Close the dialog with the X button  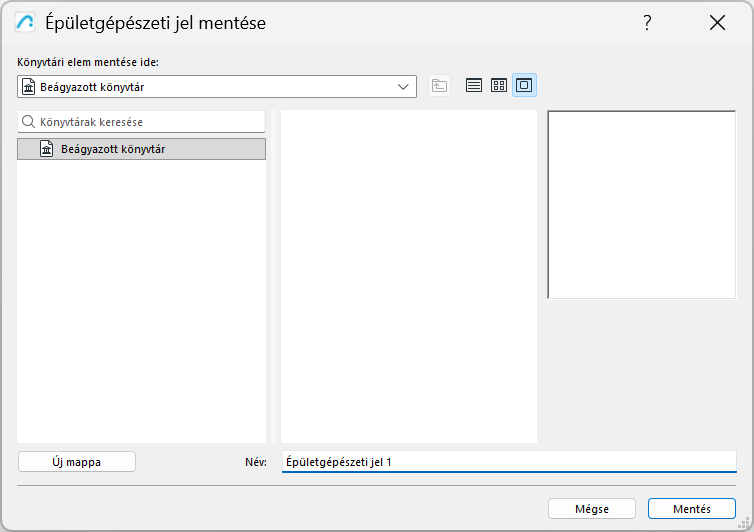coord(717,23)
